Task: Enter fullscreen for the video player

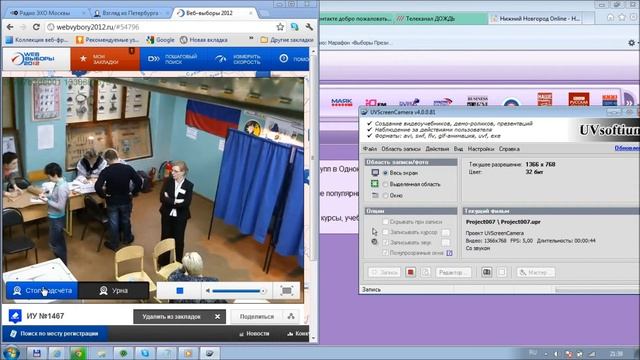Action: tap(287, 291)
